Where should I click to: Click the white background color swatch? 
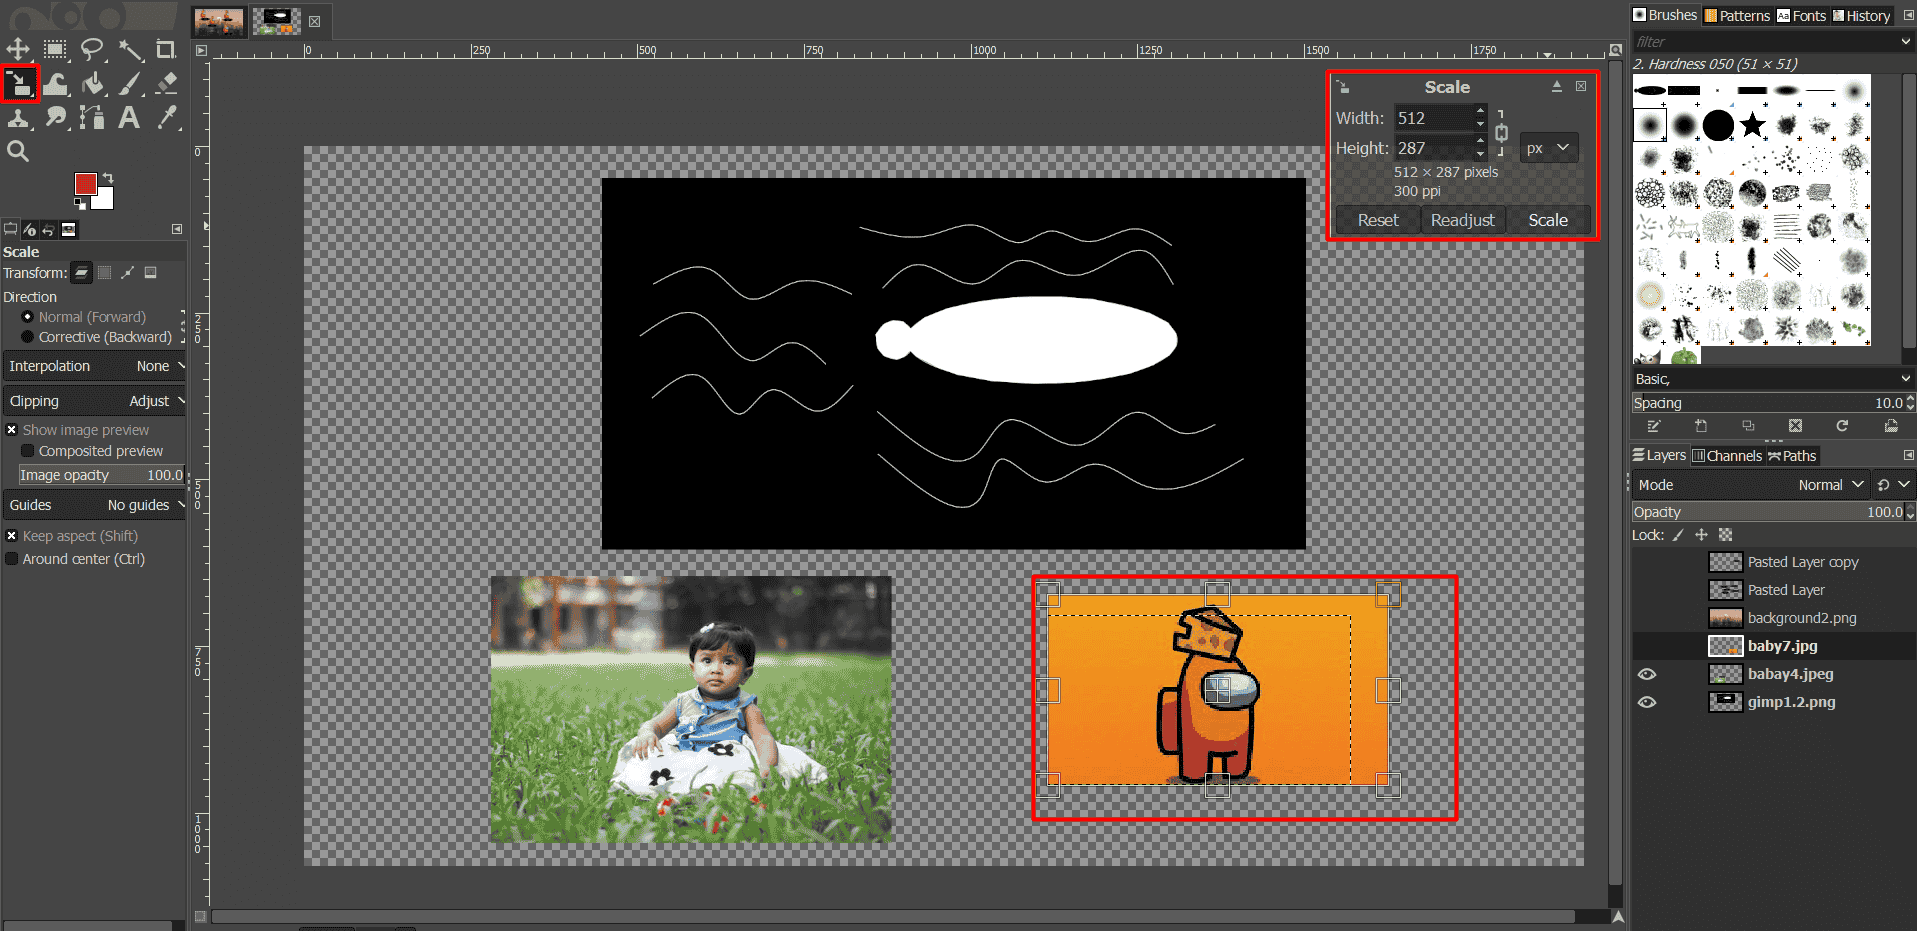tap(105, 200)
